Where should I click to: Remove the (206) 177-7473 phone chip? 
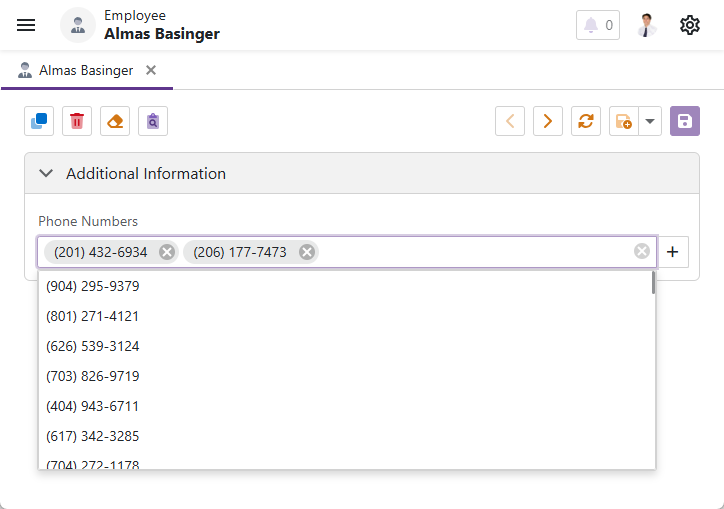[307, 252]
